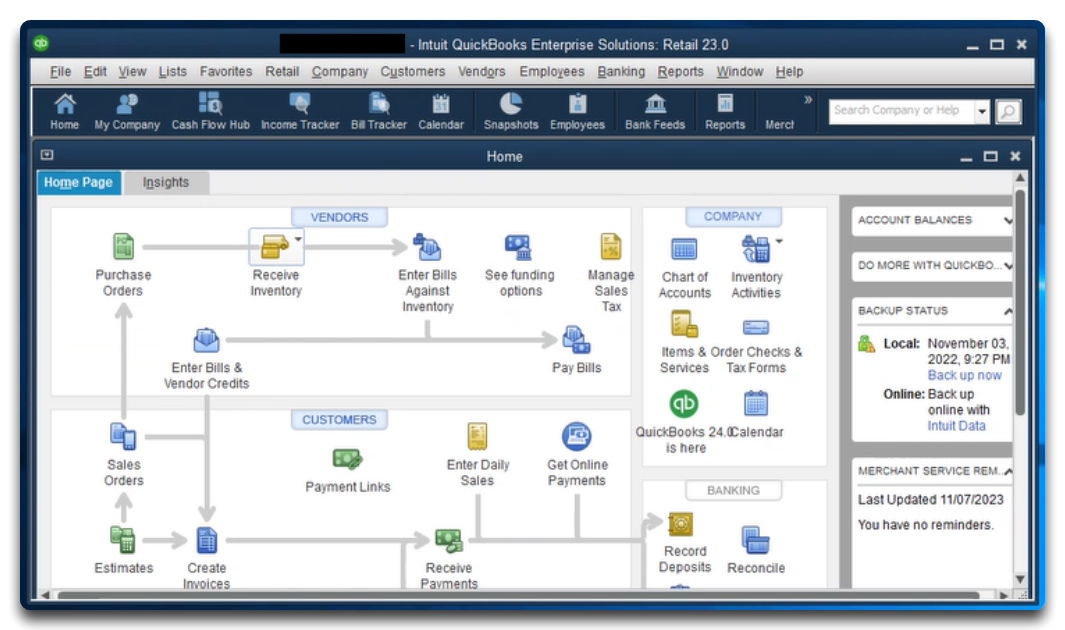Open Manage Sales Tax icon
1065x630 pixels.
[x=610, y=246]
